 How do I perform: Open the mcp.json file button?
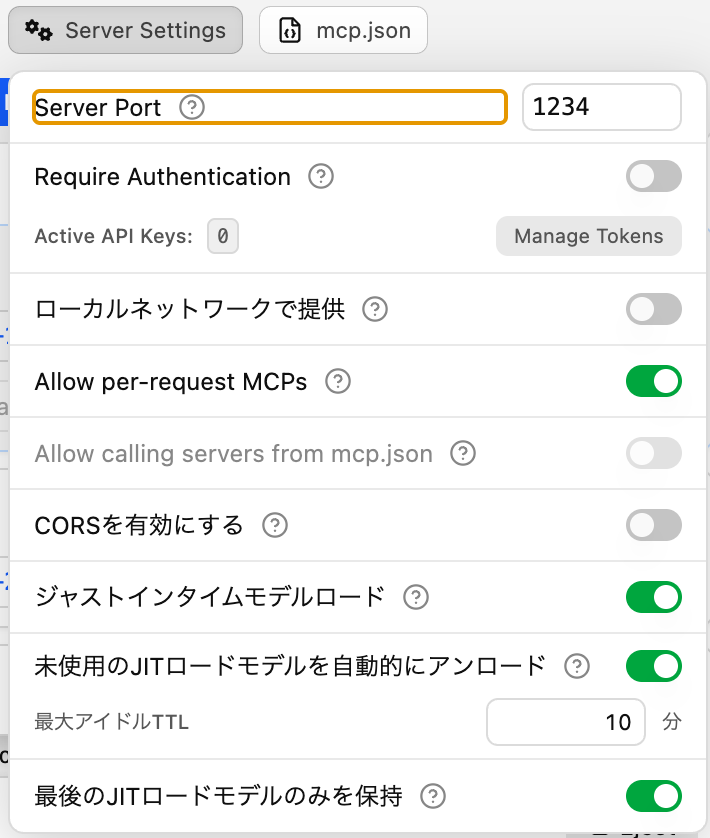point(343,30)
